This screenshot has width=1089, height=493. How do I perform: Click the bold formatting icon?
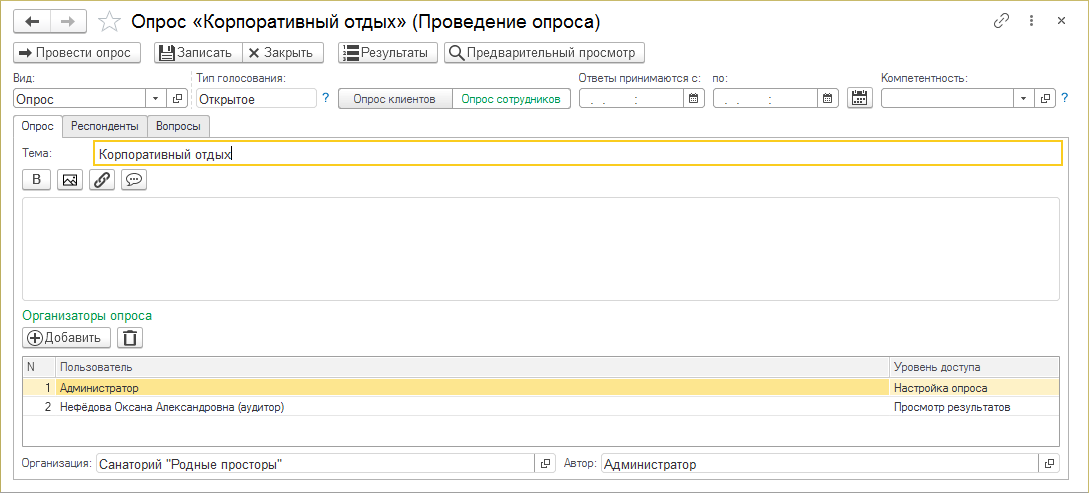[x=36, y=180]
